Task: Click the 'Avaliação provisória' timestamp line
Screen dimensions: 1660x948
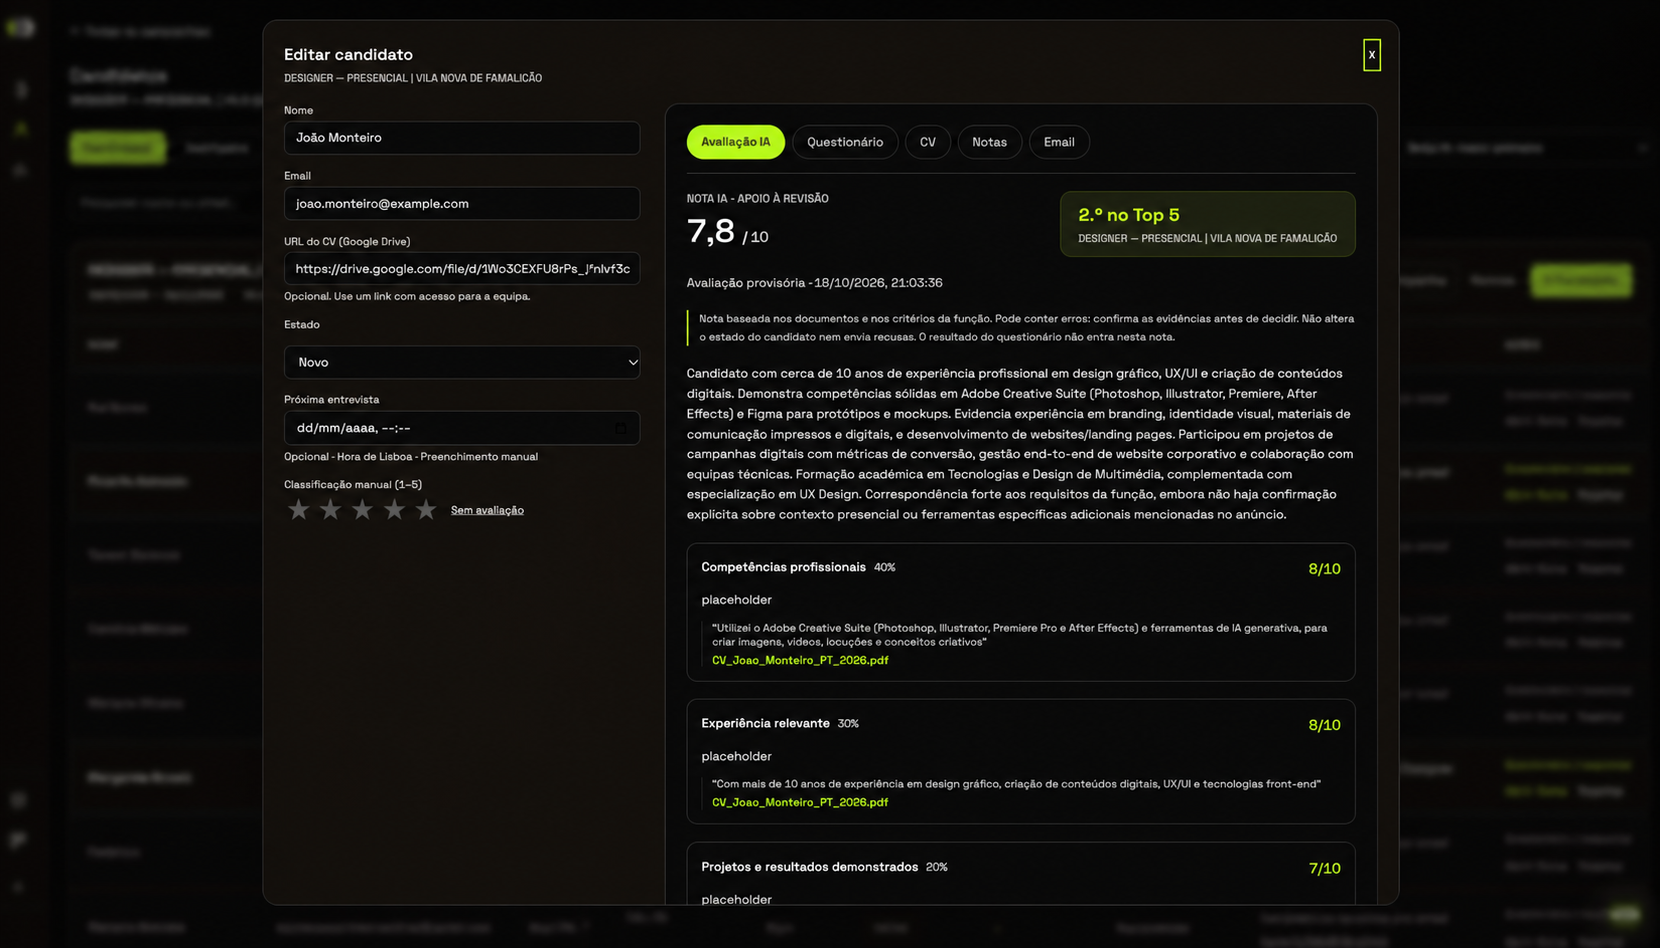Action: [814, 283]
